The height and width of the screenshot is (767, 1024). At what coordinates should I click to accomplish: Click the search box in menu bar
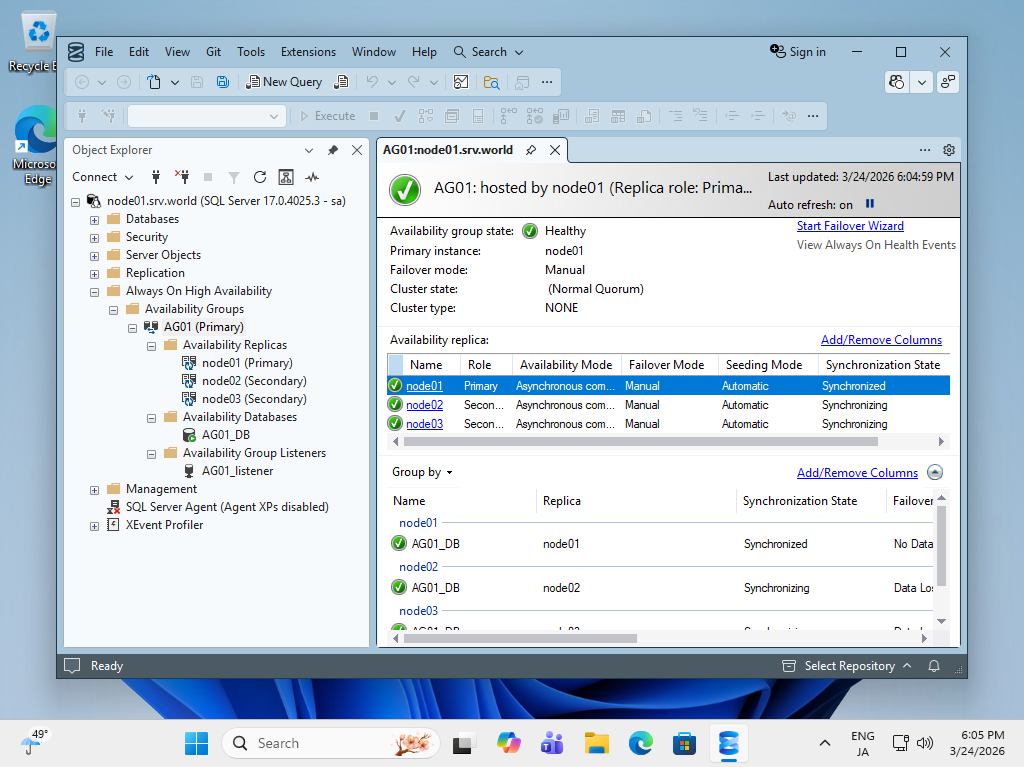click(488, 52)
